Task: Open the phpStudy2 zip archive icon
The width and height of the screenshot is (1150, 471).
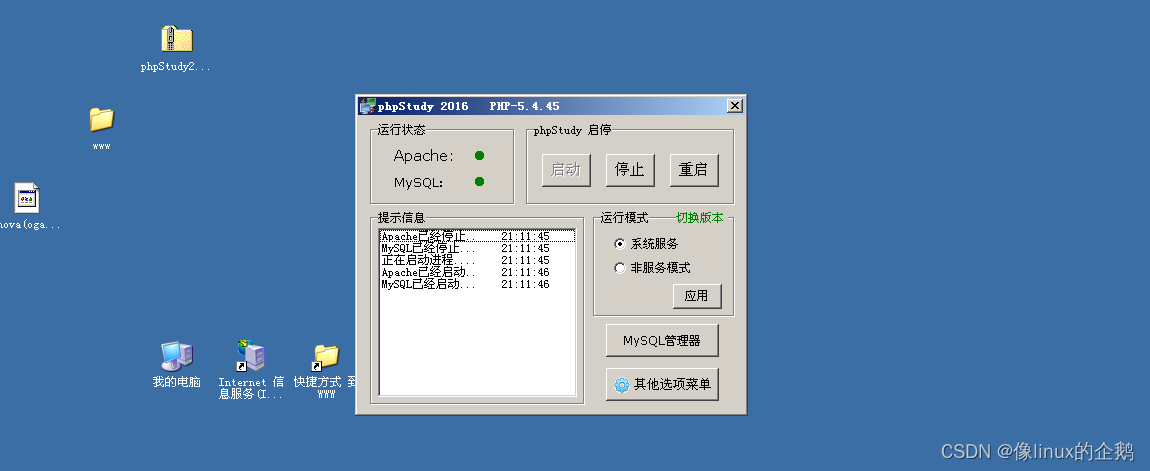Action: [176, 39]
